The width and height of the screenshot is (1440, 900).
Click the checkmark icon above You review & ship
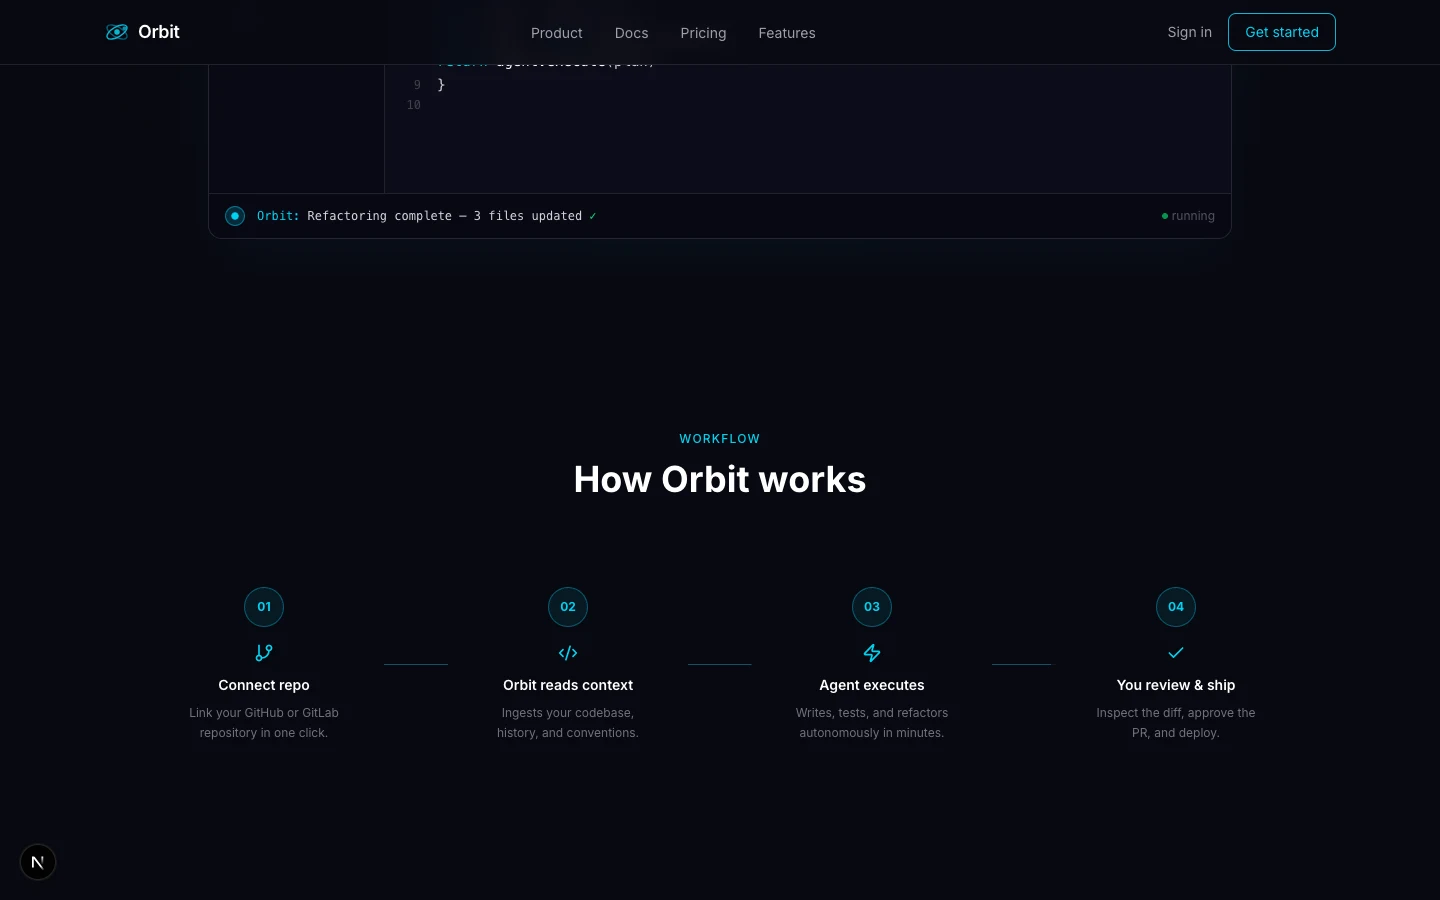coord(1176,653)
